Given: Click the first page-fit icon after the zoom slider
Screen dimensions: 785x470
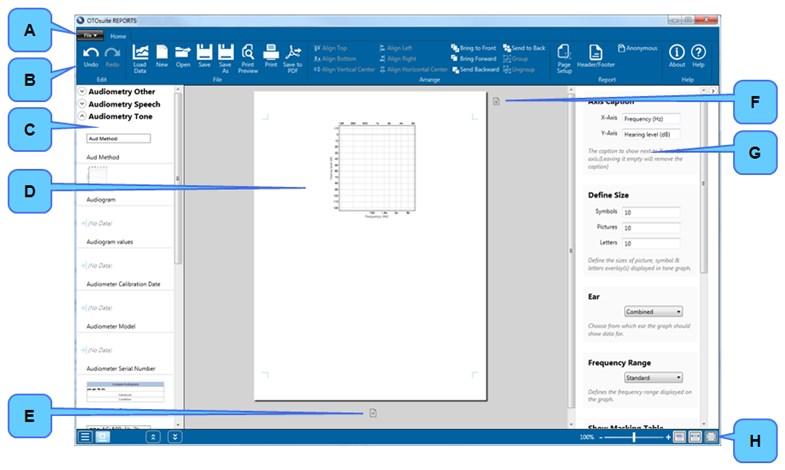Looking at the screenshot, I should click(x=679, y=437).
